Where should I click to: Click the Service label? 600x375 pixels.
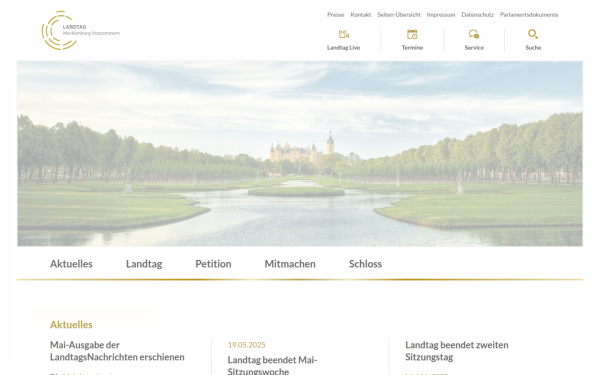tap(474, 47)
